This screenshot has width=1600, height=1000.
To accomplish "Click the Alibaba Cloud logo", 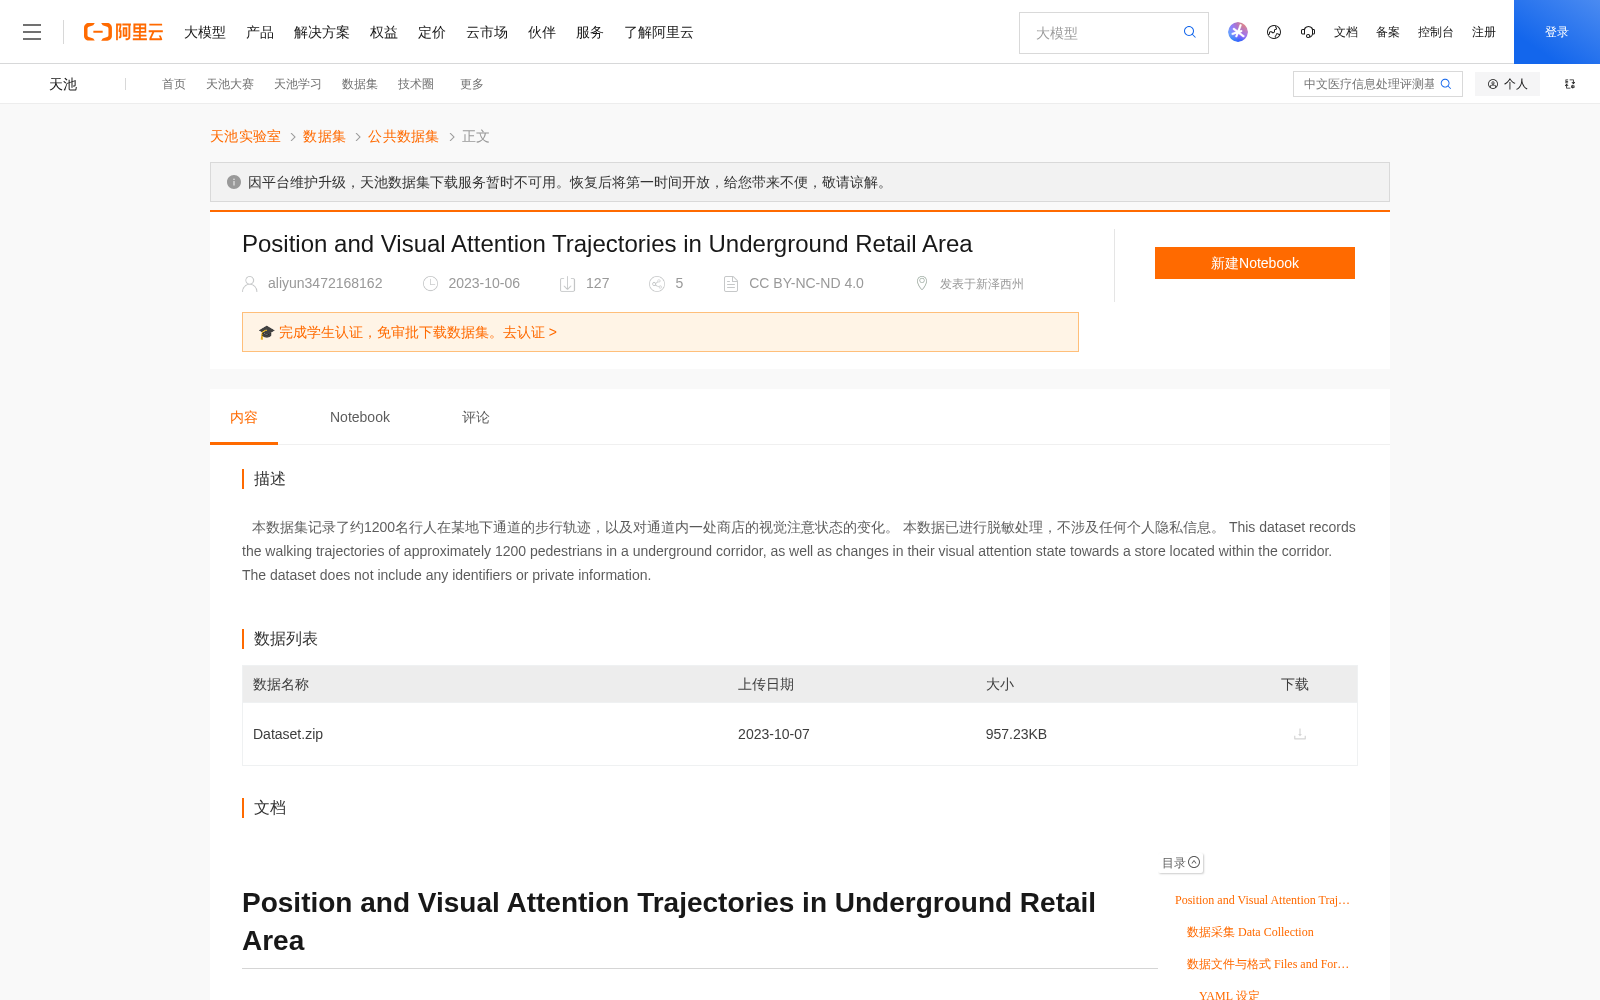I will [x=123, y=32].
